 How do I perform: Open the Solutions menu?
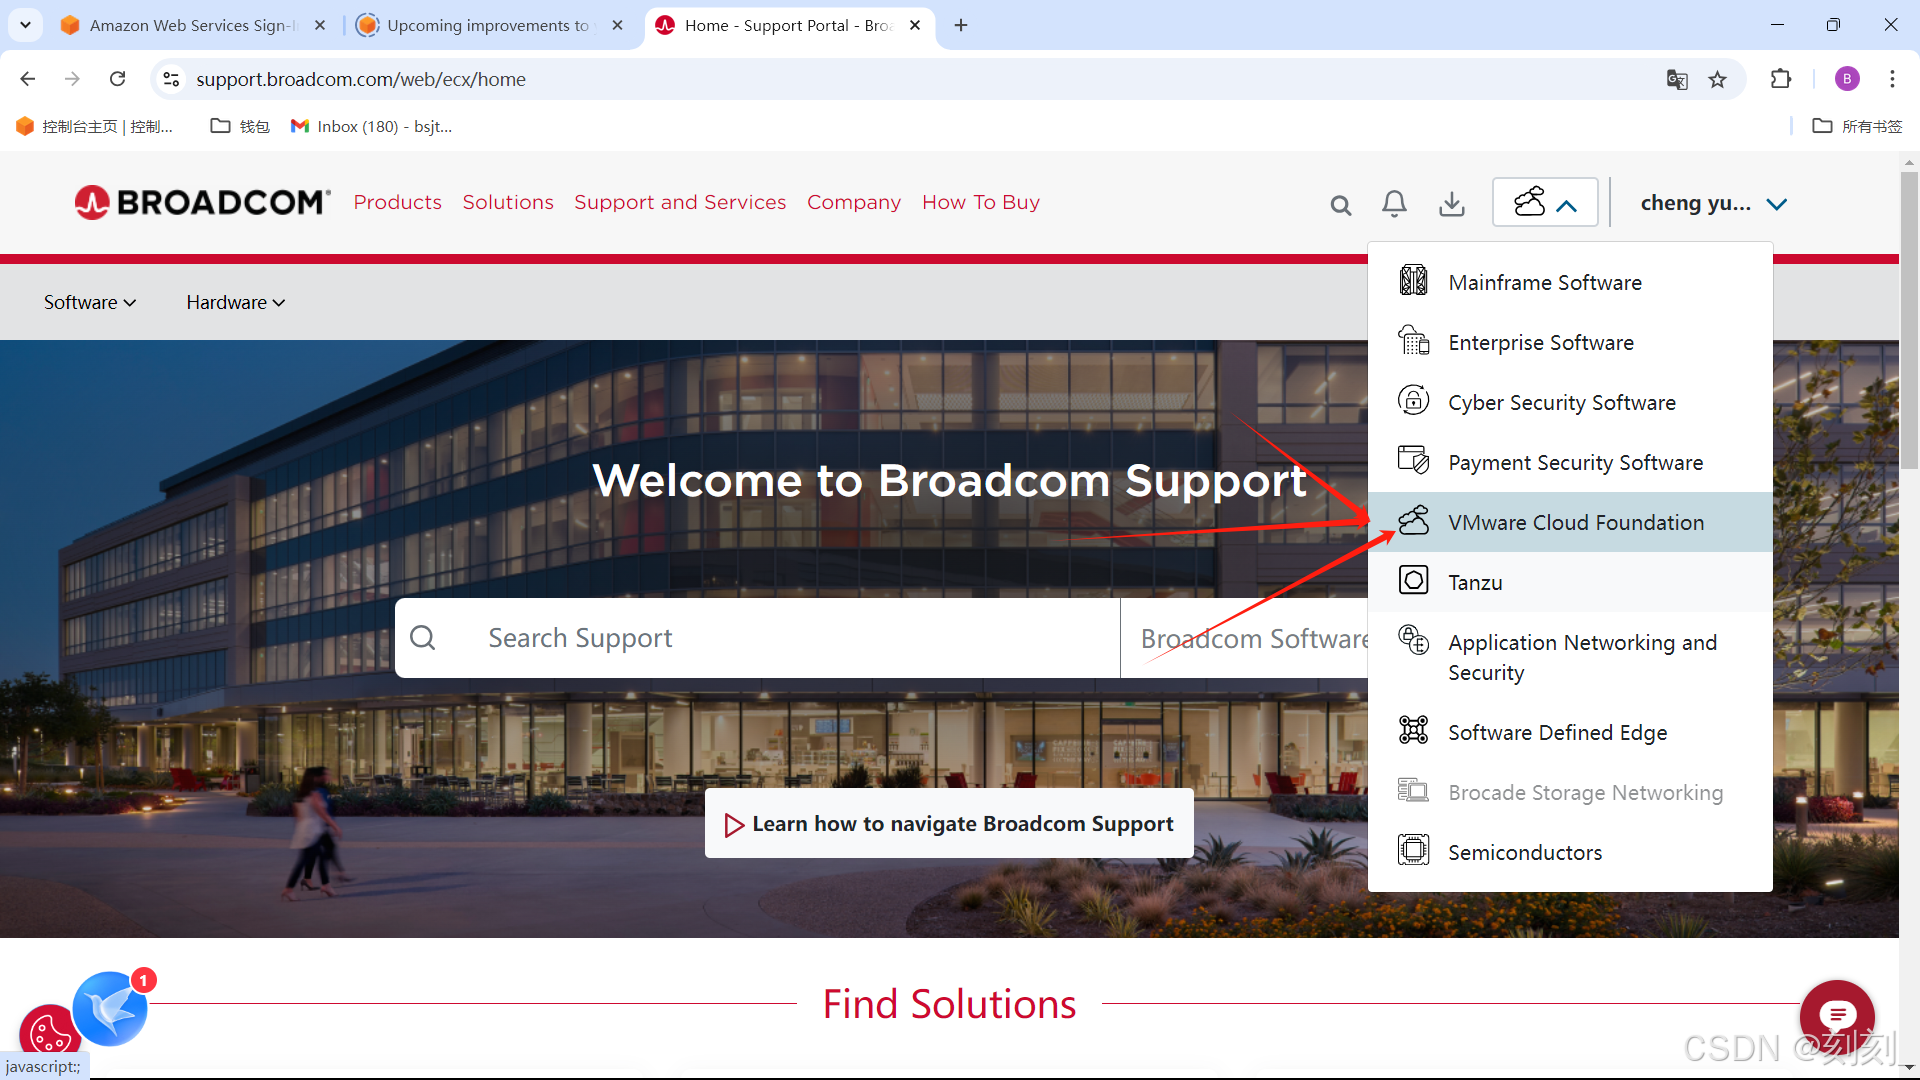[x=508, y=202]
